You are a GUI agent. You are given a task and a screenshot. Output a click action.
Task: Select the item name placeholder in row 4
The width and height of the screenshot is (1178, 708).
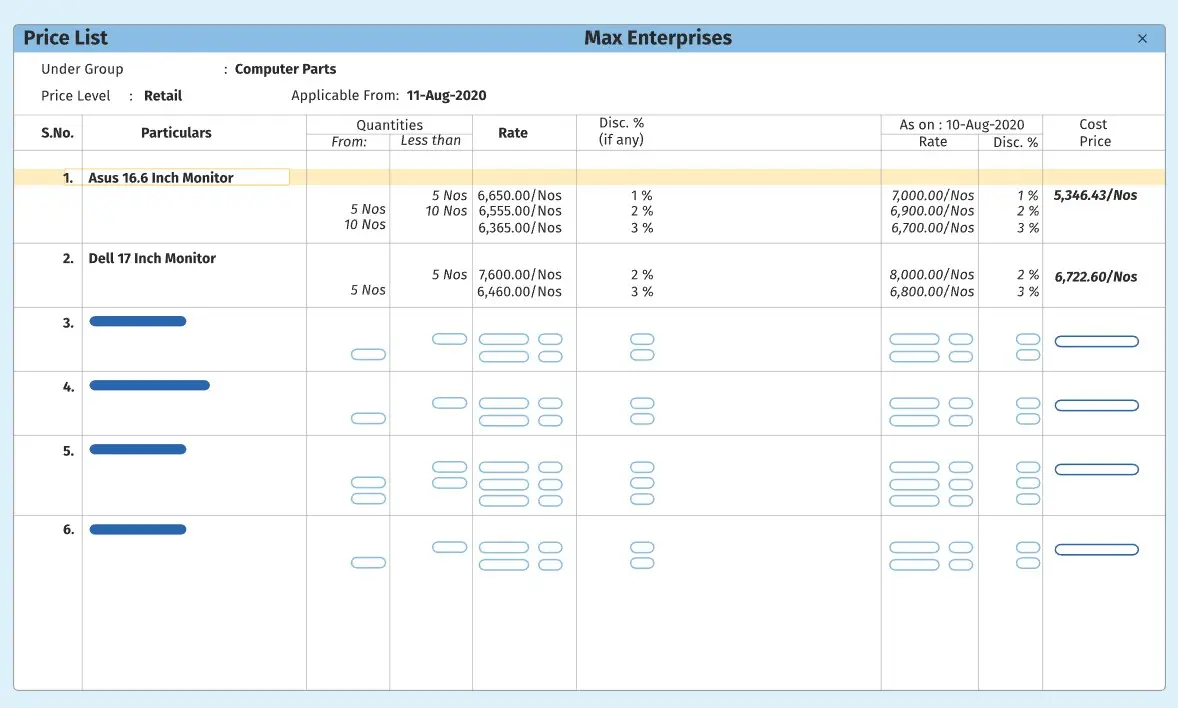[149, 385]
